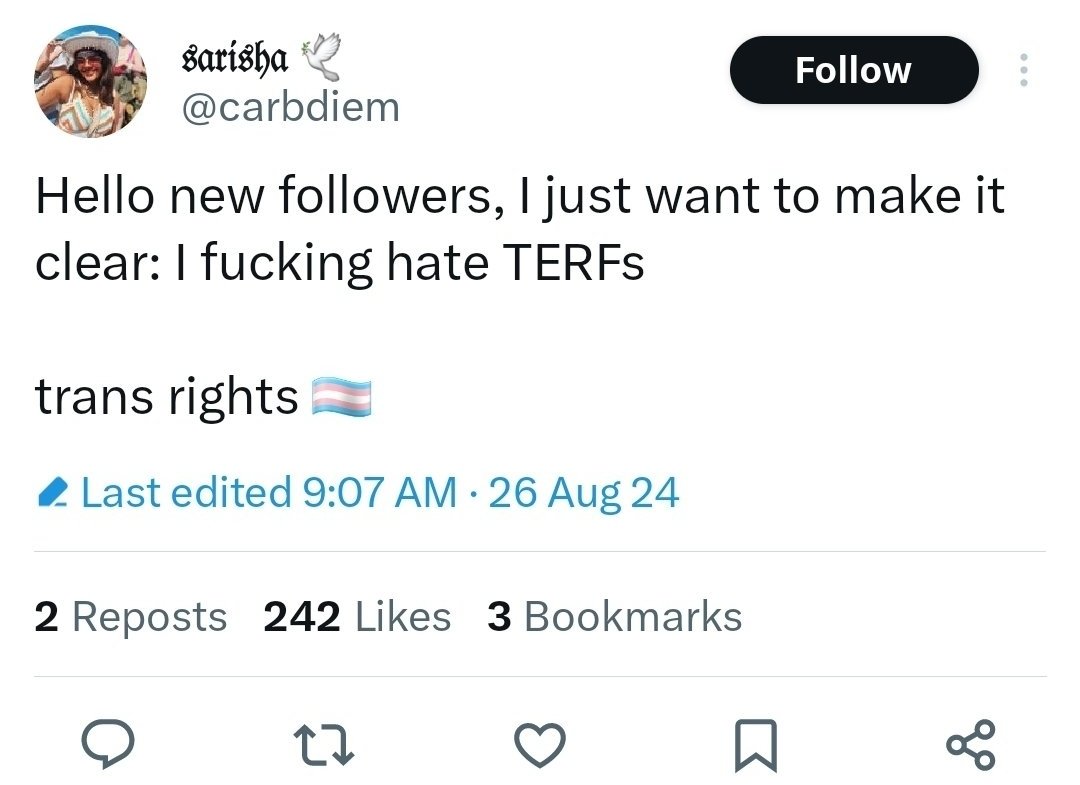Follow the @carbdiem account

[853, 70]
